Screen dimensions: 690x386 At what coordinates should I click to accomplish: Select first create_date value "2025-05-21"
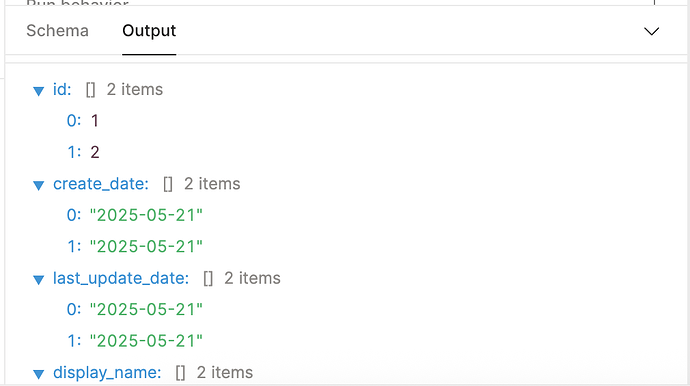click(146, 215)
